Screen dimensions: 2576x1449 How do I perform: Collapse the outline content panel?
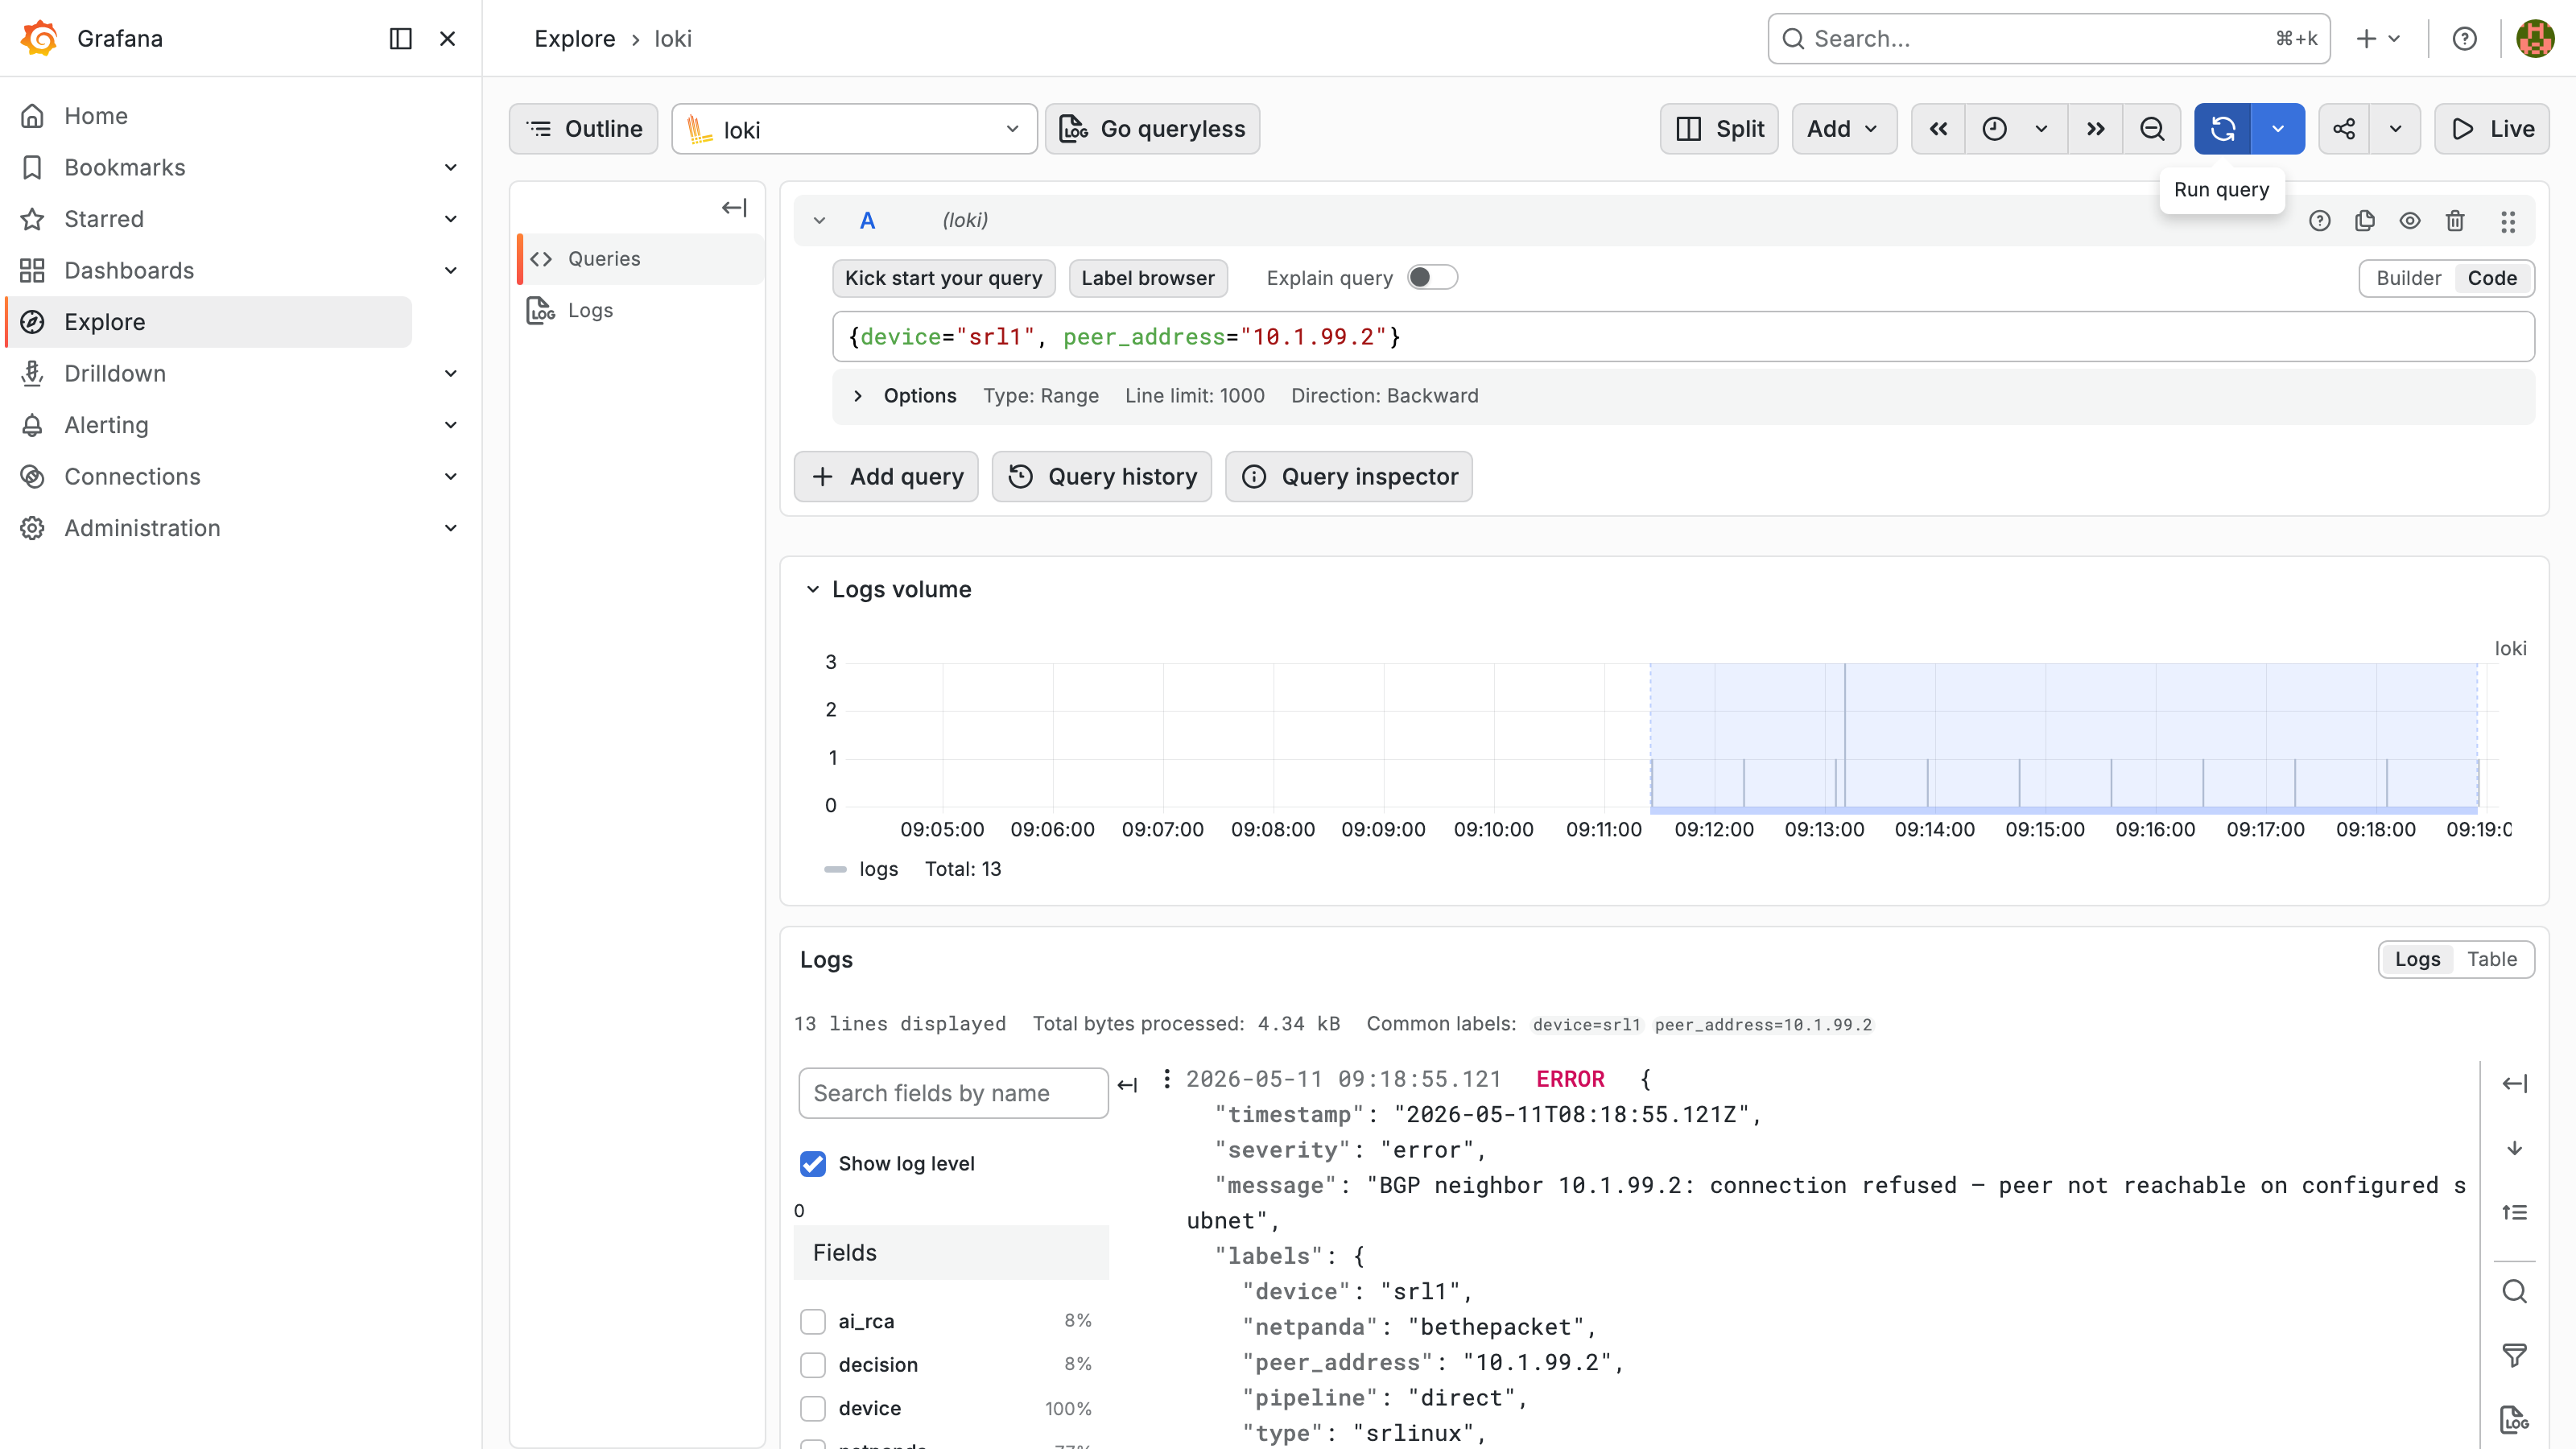coord(734,208)
